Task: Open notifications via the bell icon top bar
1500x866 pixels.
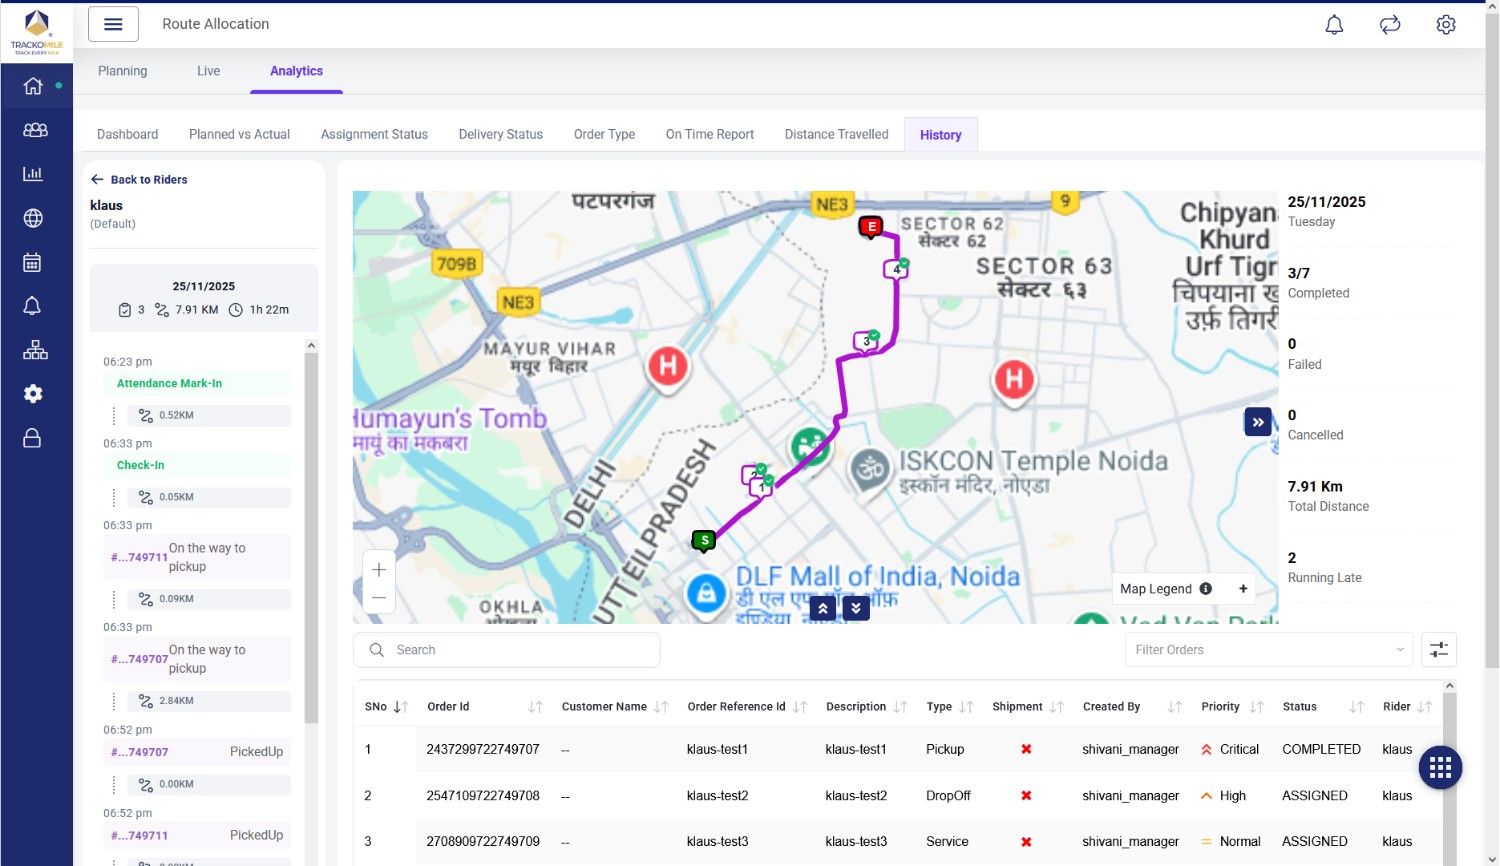Action: pos(1334,24)
